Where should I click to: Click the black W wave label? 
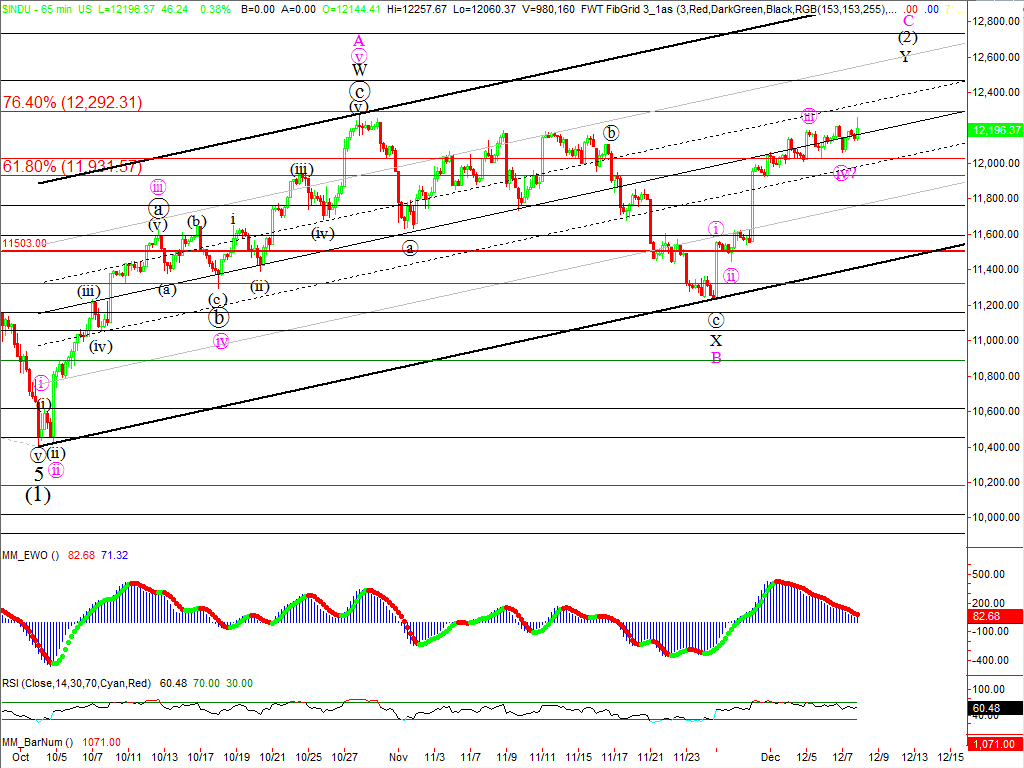pyautogui.click(x=359, y=70)
